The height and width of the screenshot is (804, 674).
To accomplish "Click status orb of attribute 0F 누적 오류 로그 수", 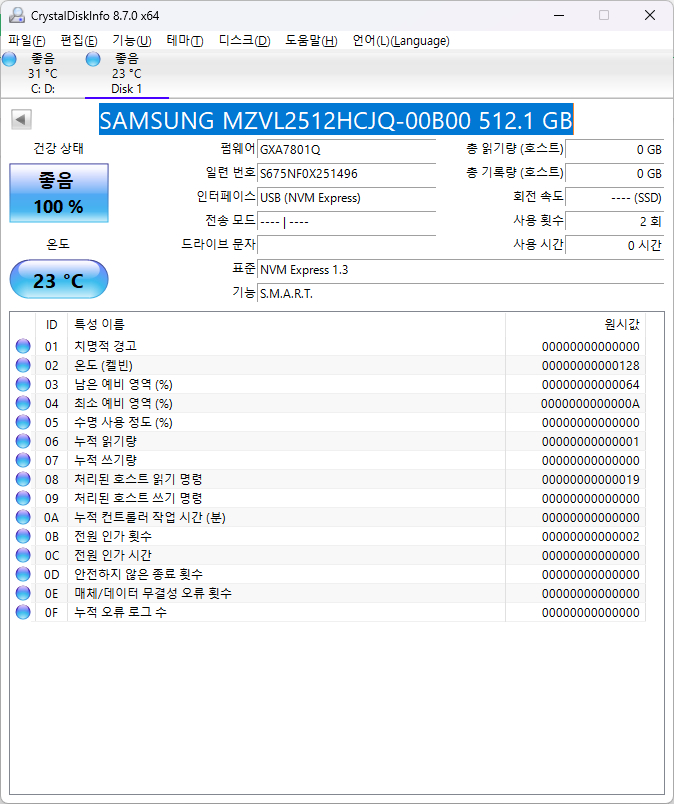I will tap(23, 612).
